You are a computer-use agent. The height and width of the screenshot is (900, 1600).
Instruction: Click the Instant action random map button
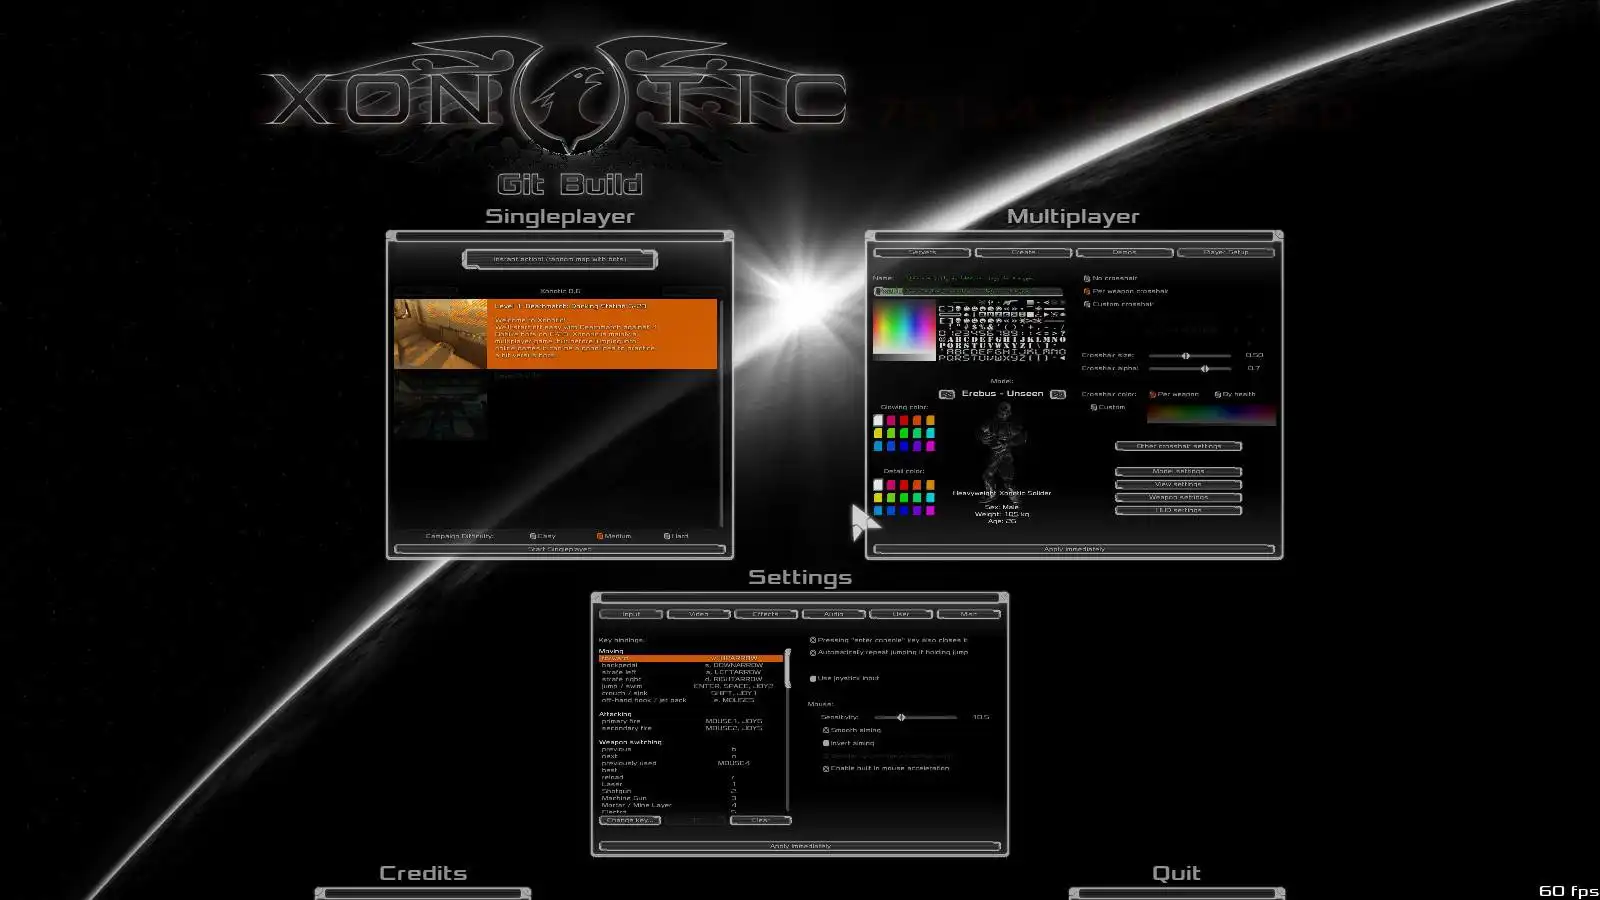point(560,259)
